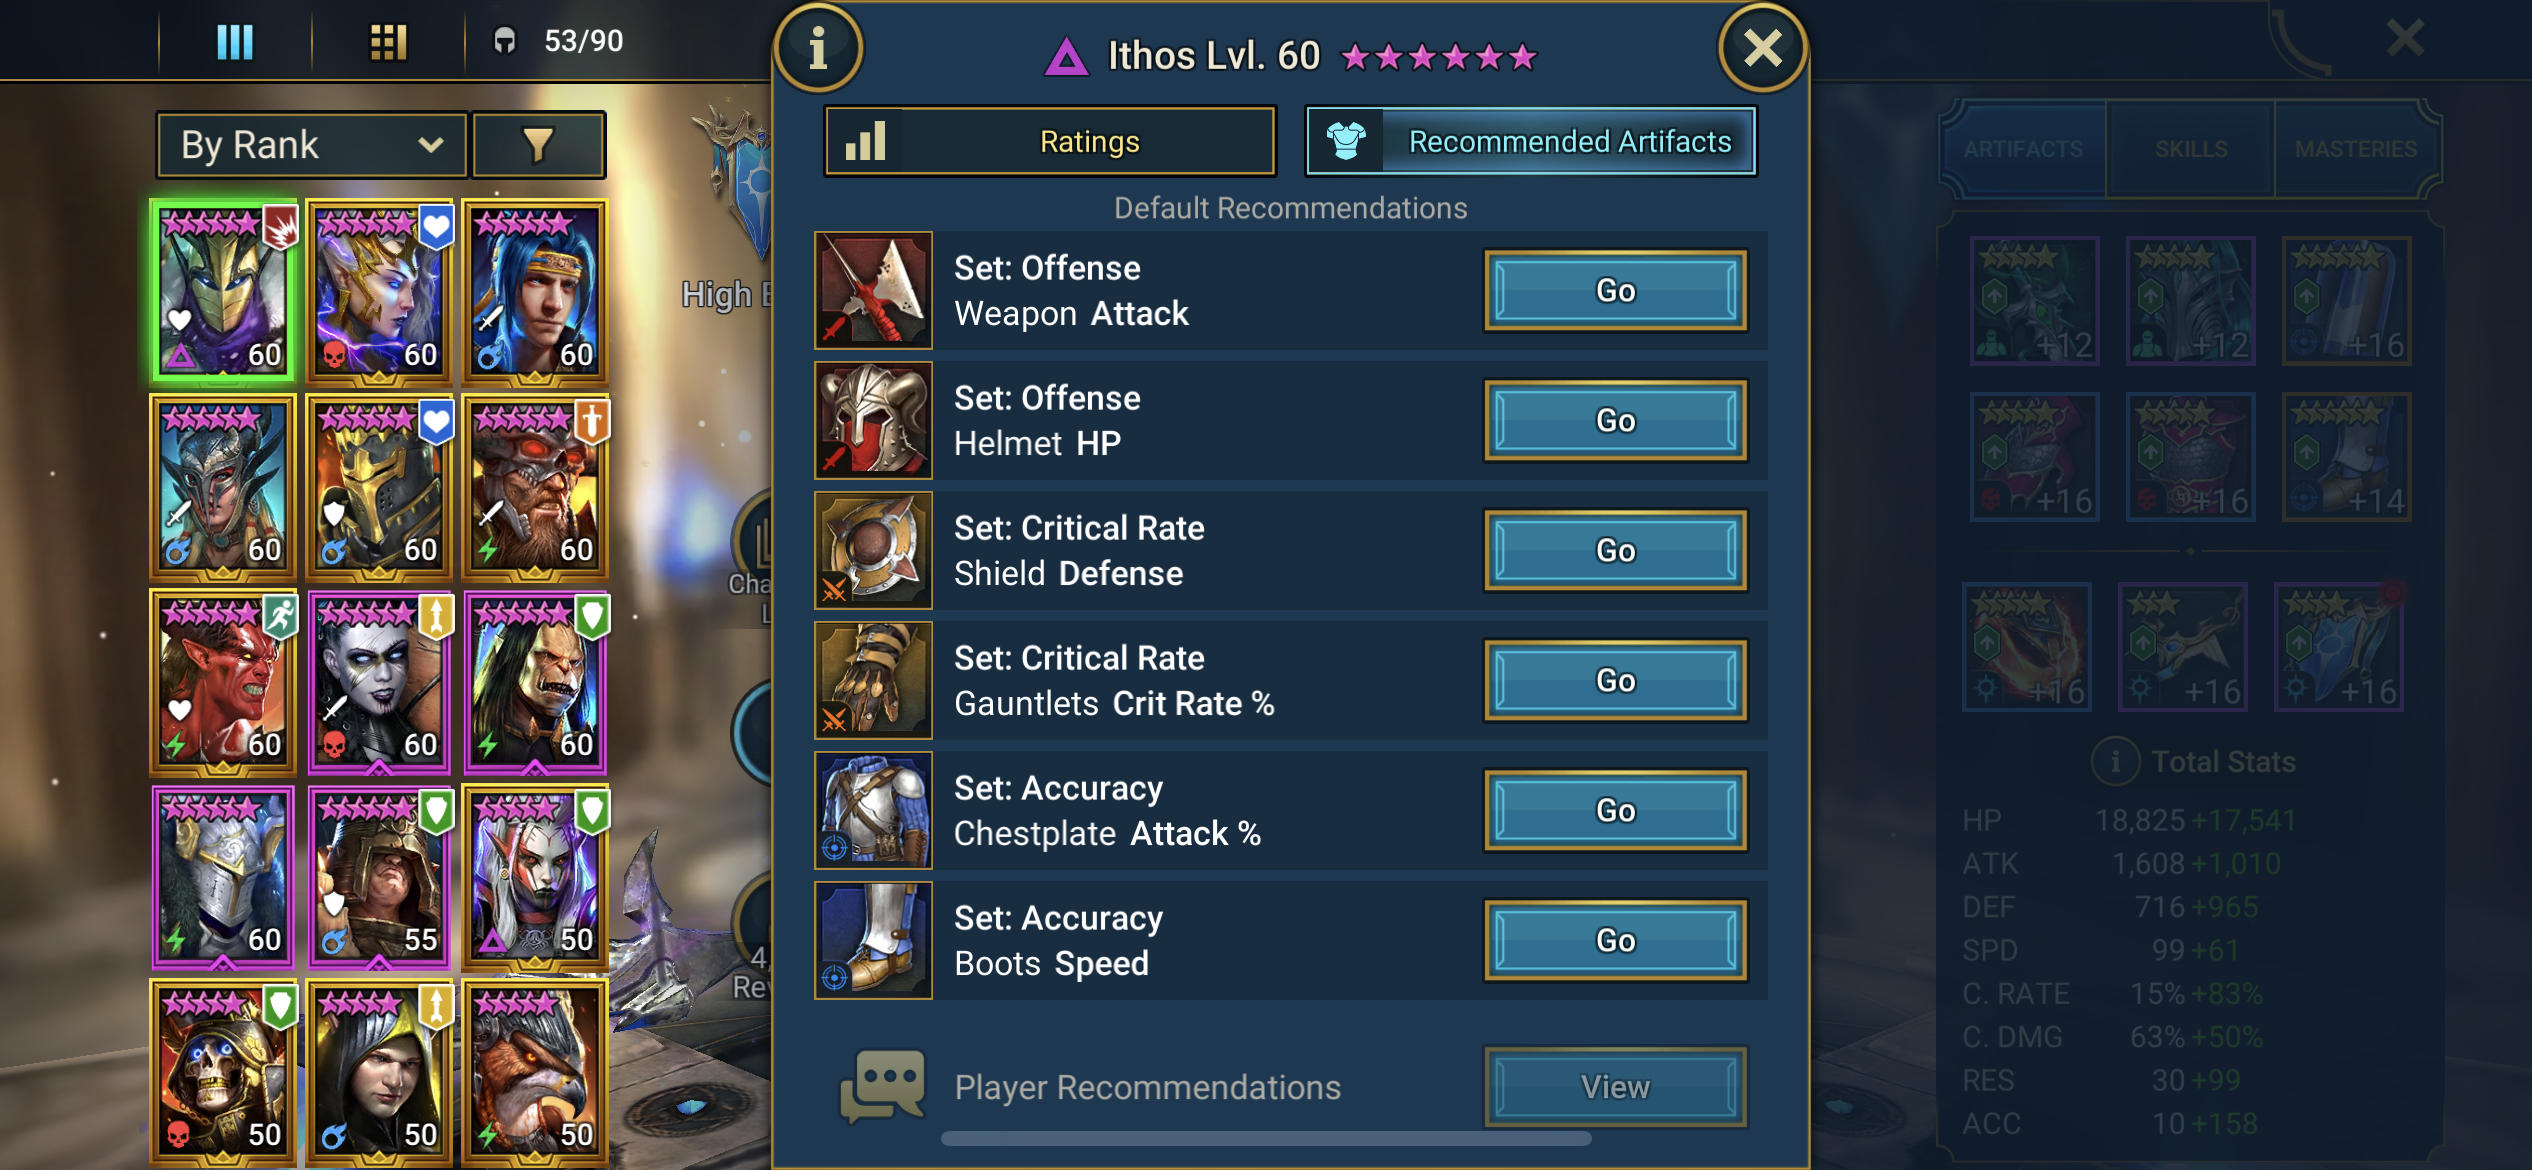Select the Offense Helmet artifact icon

tap(873, 420)
